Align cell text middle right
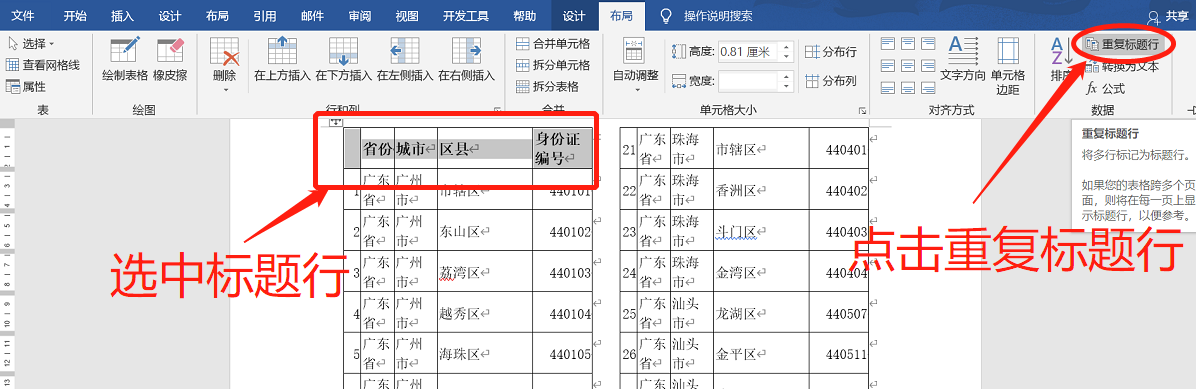 (x=928, y=65)
